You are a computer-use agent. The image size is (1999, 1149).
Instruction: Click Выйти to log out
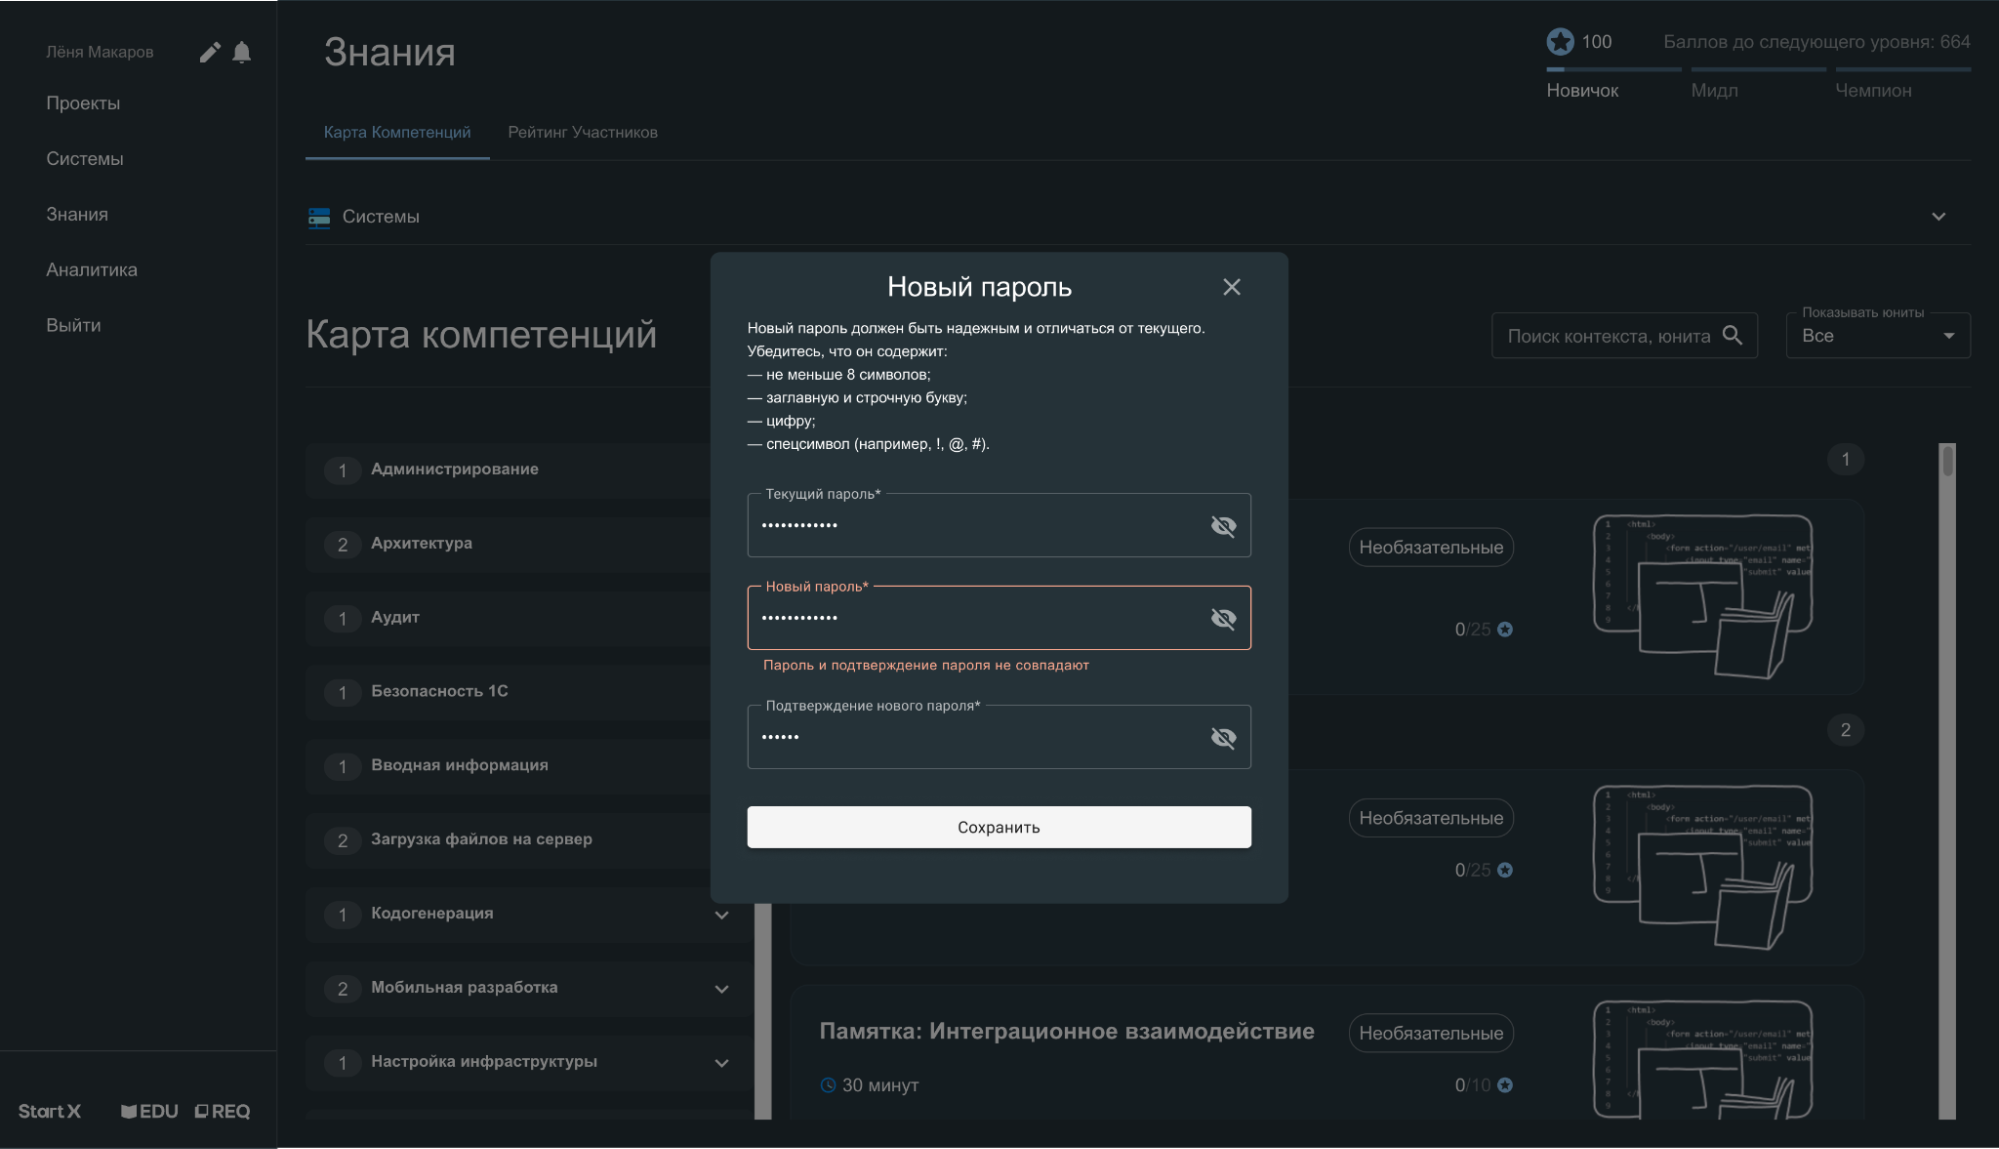tap(73, 325)
